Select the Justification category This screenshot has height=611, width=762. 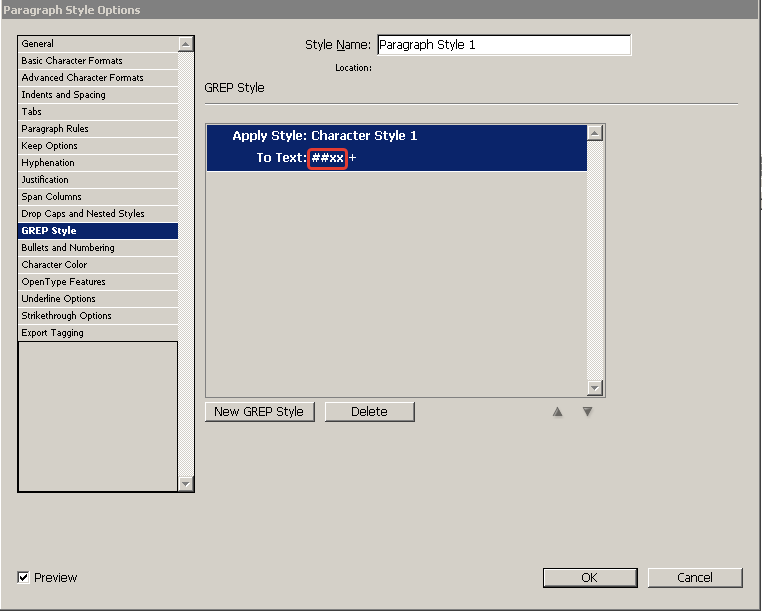coord(98,180)
